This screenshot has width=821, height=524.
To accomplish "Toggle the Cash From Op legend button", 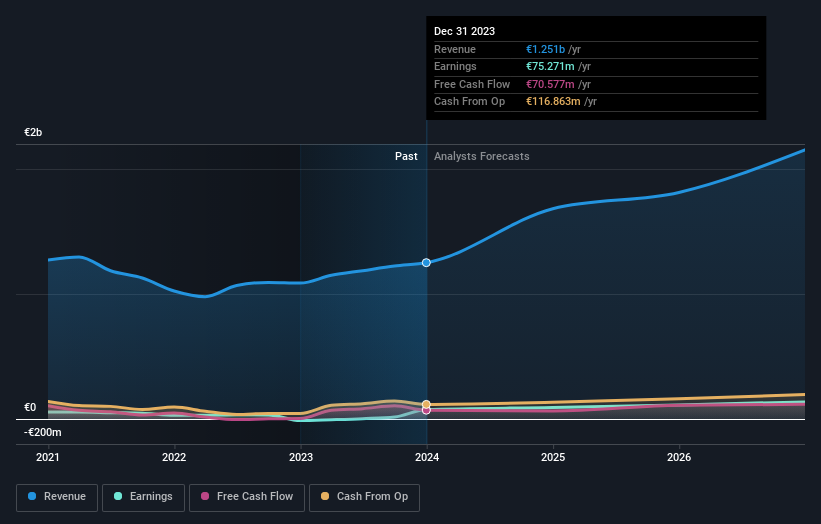I will point(364,497).
